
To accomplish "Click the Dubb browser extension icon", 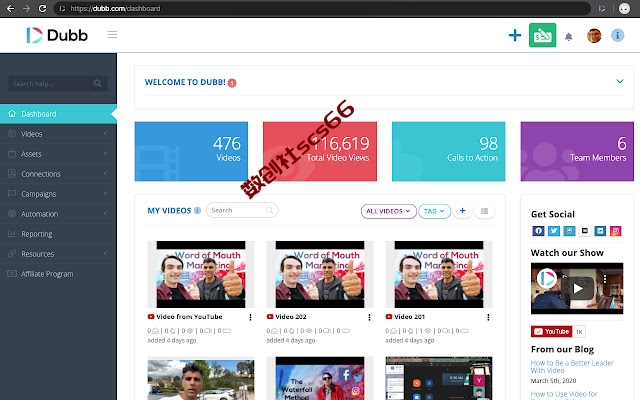I will (602, 8).
